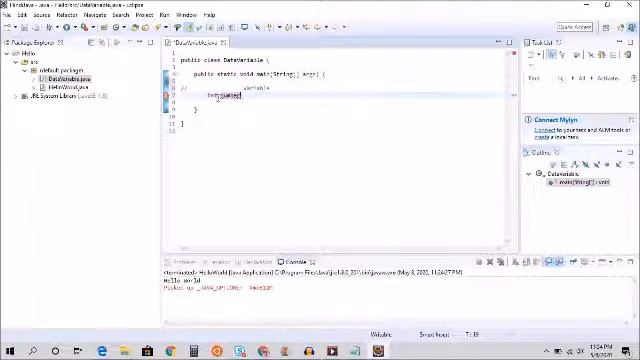Open the New Java Class dropdown arrow
The height and width of the screenshot is (360, 640).
point(124,27)
